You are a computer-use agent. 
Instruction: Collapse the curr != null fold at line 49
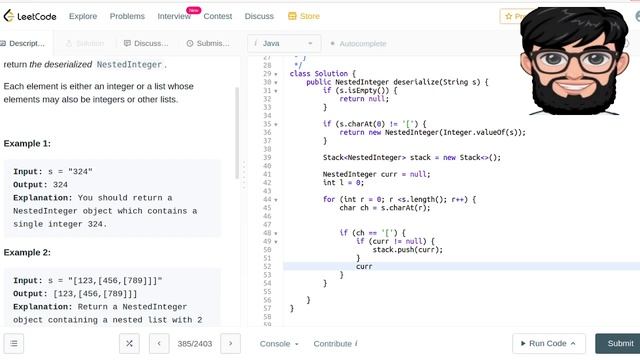click(x=276, y=242)
